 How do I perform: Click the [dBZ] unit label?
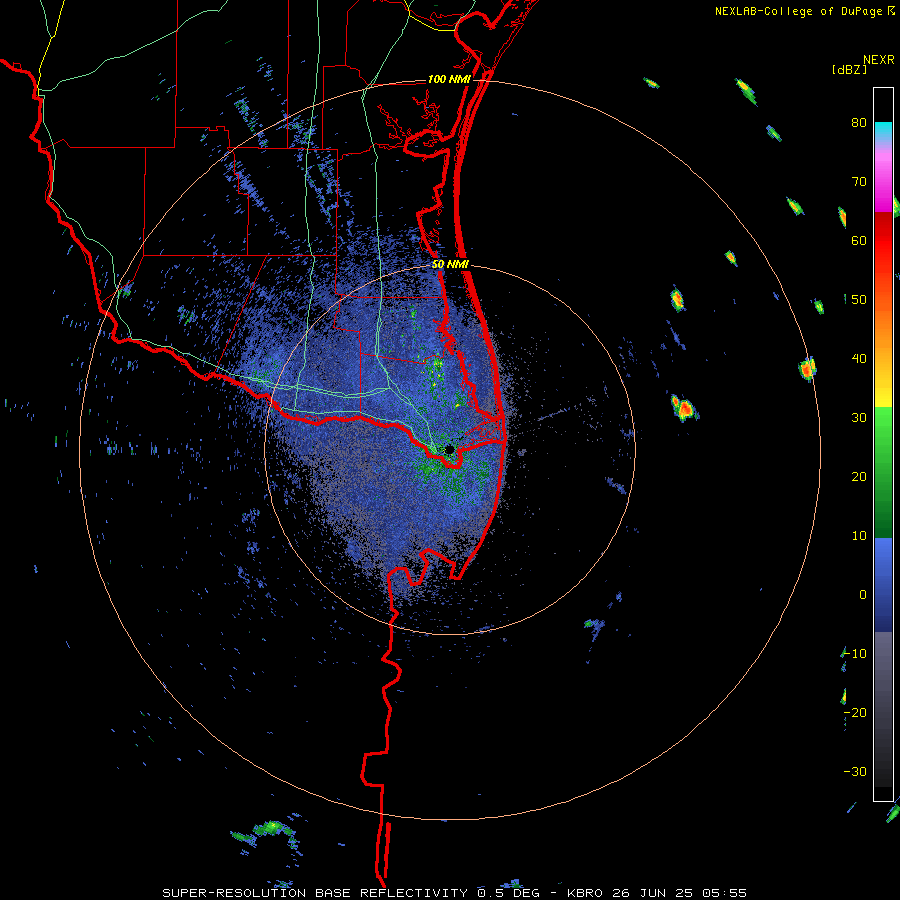click(x=849, y=69)
